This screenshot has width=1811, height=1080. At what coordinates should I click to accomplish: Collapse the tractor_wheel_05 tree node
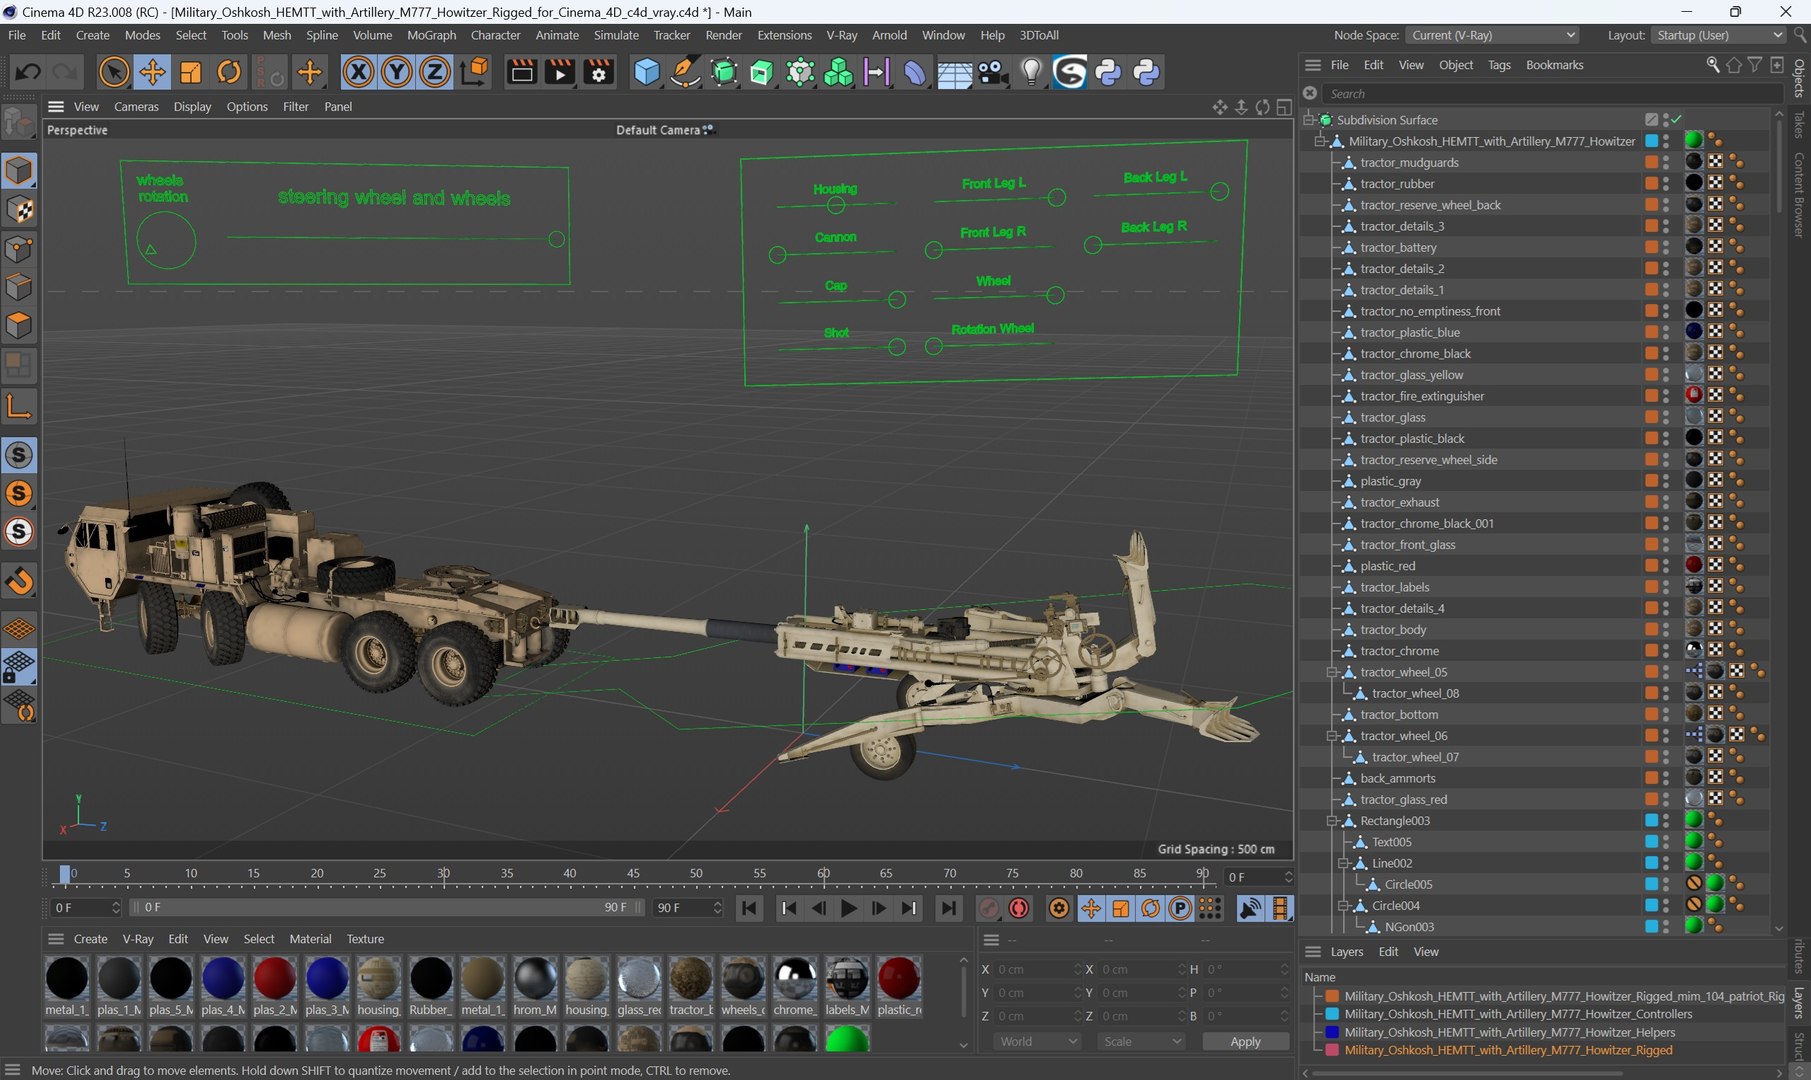pos(1332,672)
